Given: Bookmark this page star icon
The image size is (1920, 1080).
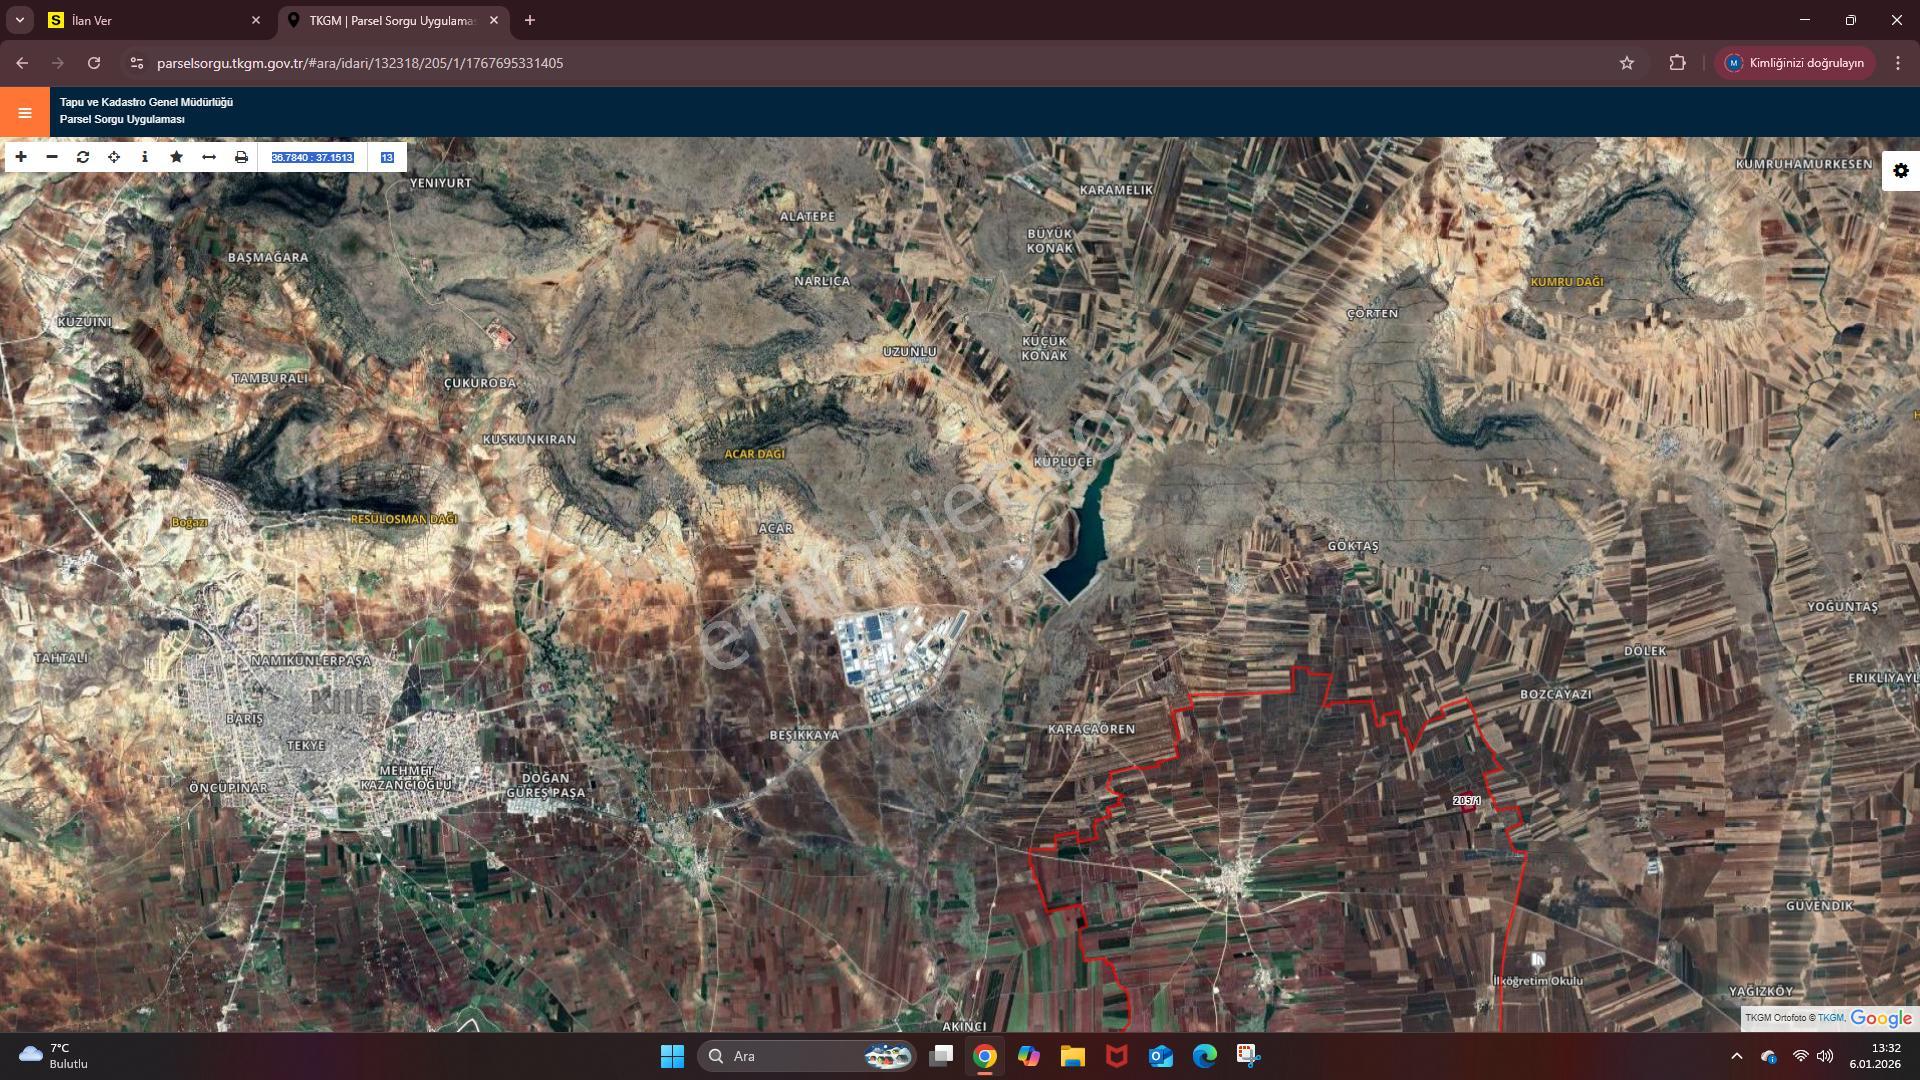Looking at the screenshot, I should pyautogui.click(x=1627, y=63).
